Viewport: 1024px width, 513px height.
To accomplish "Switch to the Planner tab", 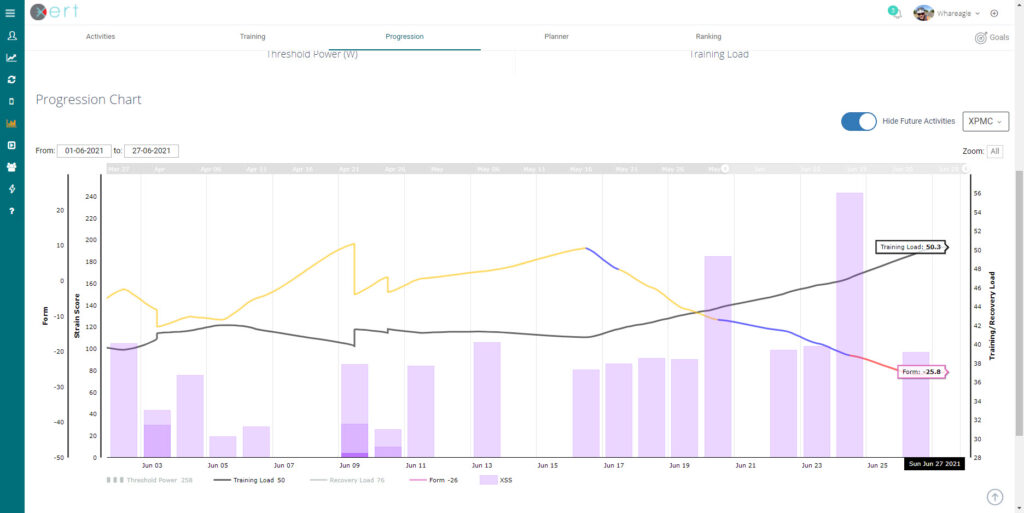I will coord(556,36).
